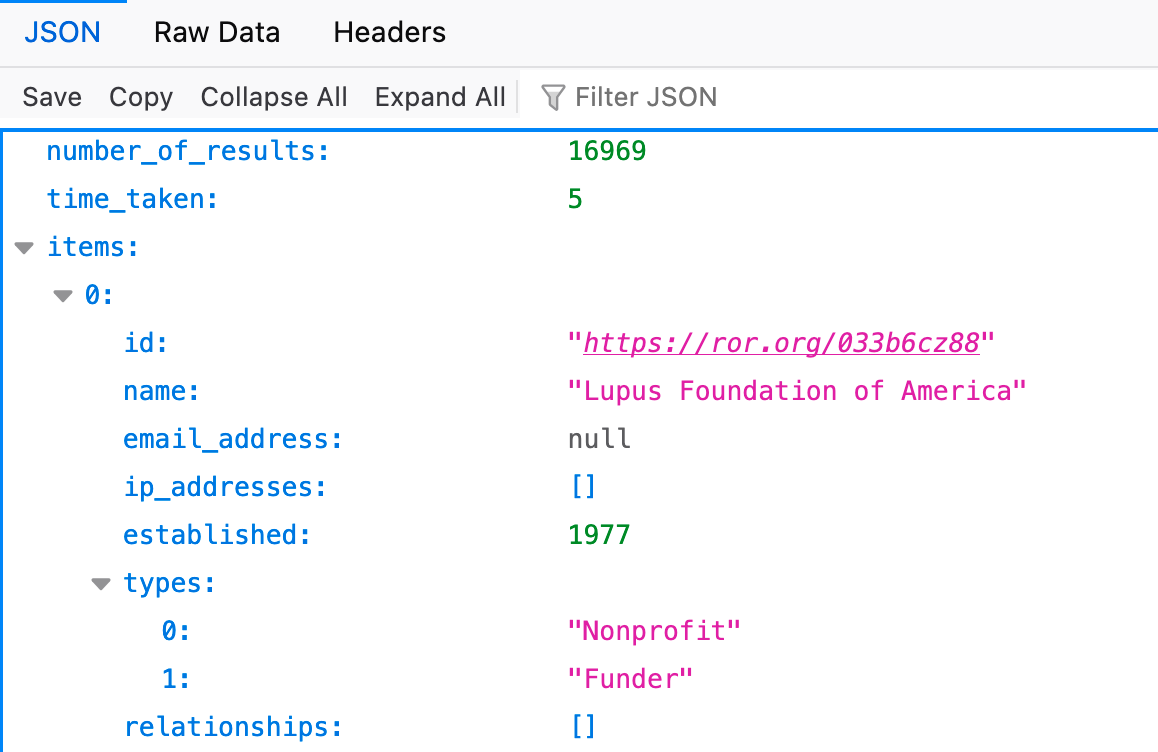Click Expand All in toolbar
Screen dimensions: 1158x752
(440, 97)
